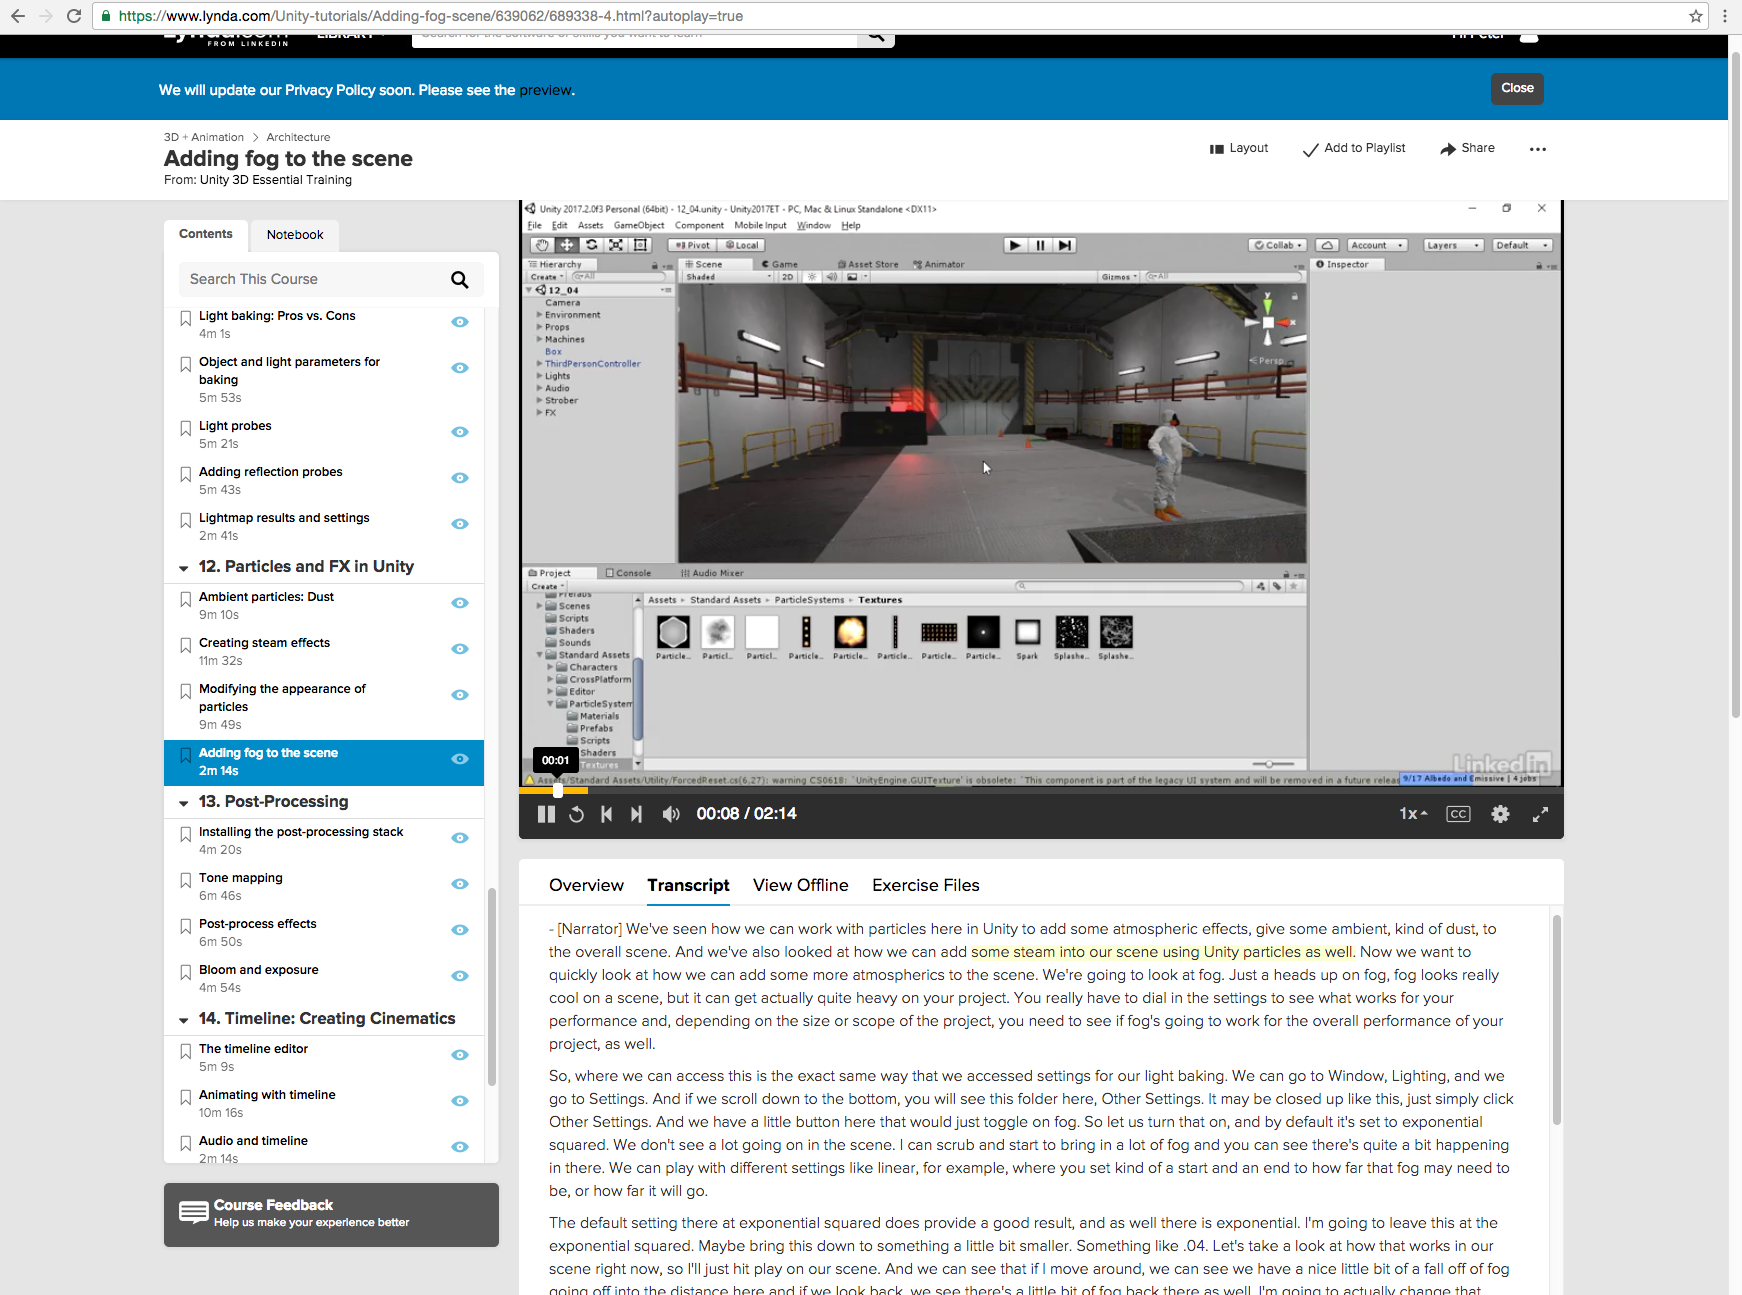This screenshot has width=1742, height=1295.
Task: Close the privacy policy banner
Action: point(1517,88)
